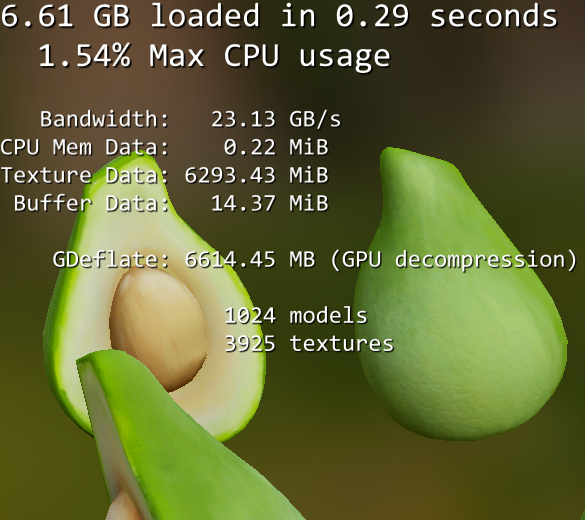Click the '1024 models' count

[296, 316]
